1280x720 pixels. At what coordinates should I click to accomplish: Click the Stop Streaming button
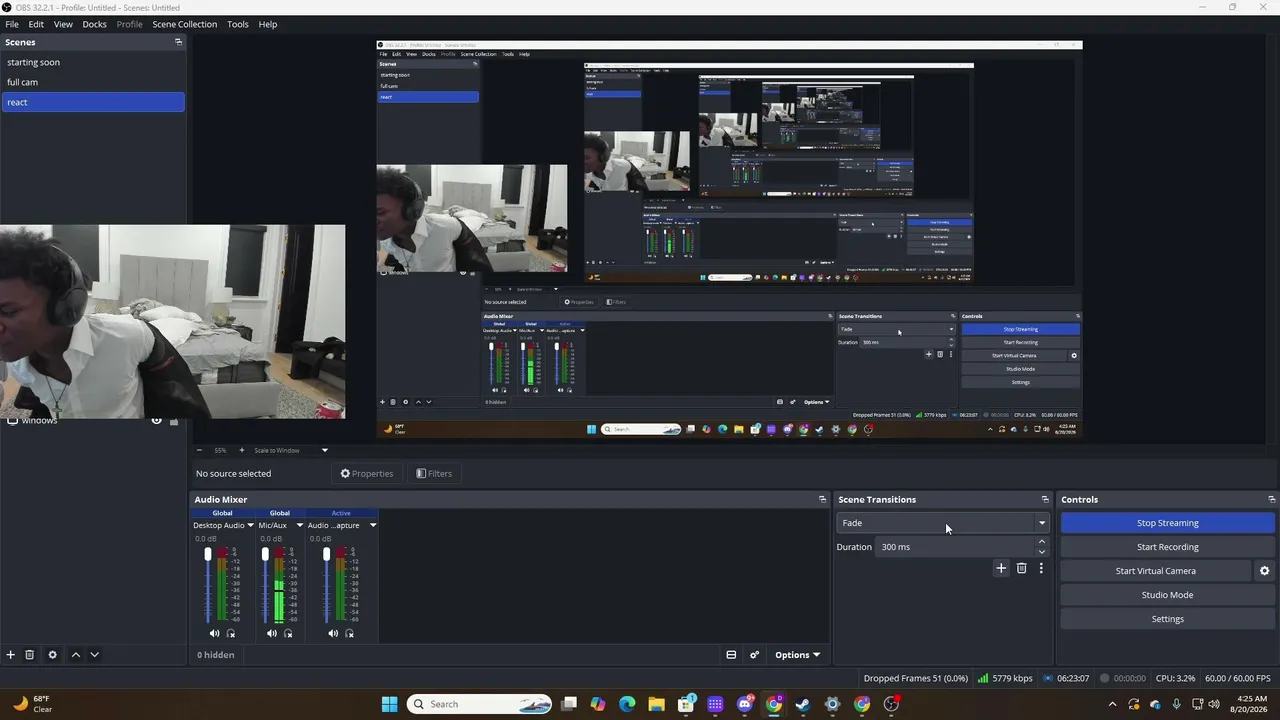[x=1167, y=523]
